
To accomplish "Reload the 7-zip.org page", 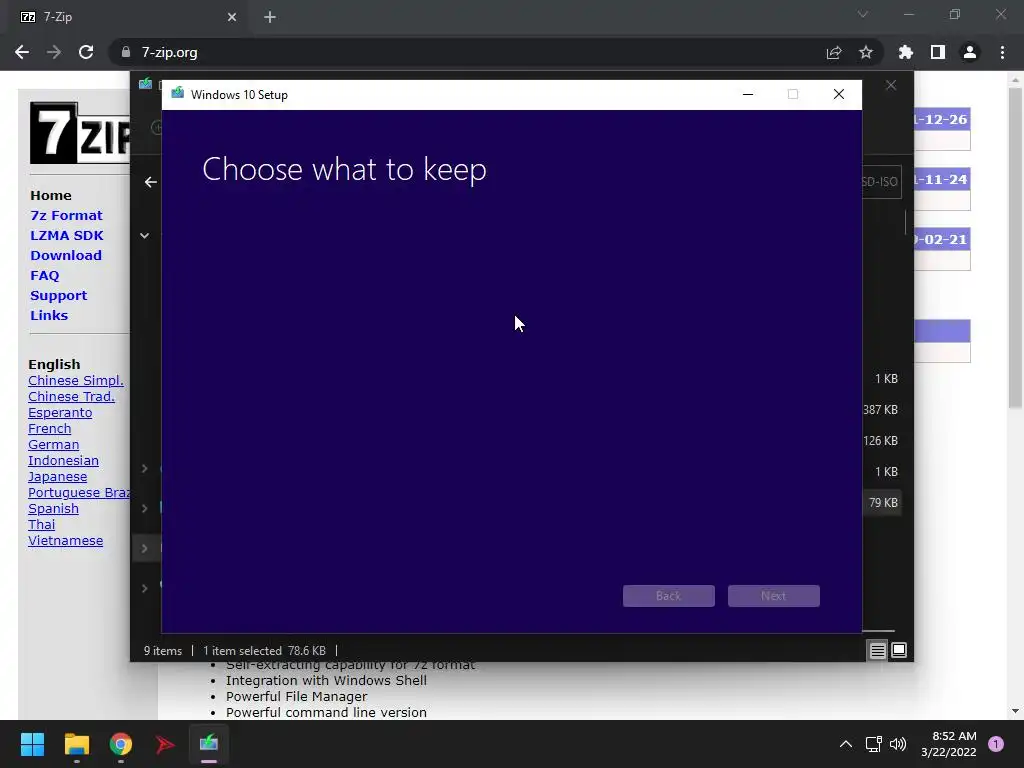I will pyautogui.click(x=86, y=52).
